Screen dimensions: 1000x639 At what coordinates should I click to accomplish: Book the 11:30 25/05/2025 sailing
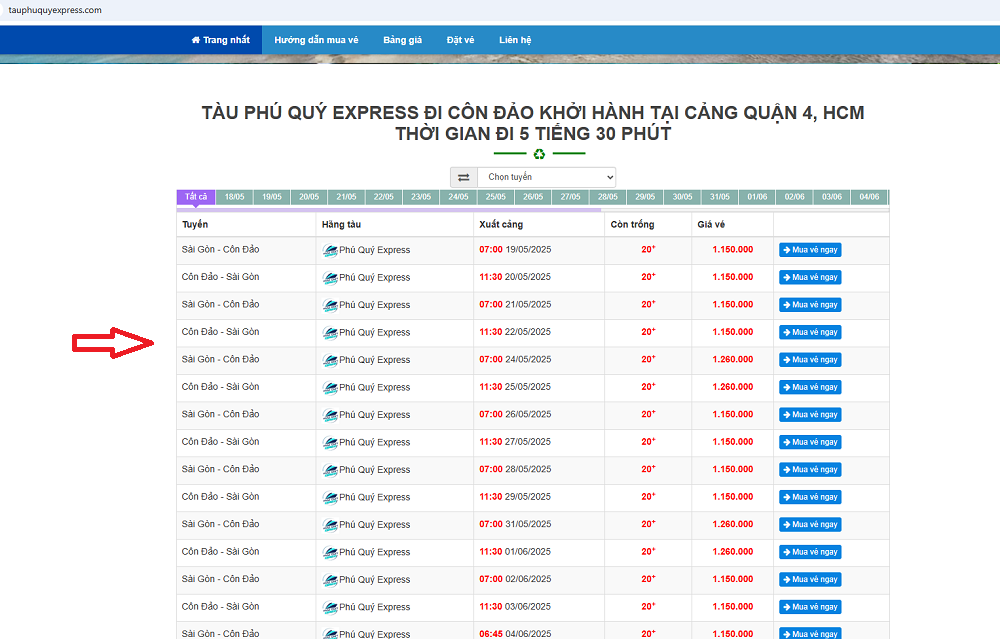tap(810, 387)
